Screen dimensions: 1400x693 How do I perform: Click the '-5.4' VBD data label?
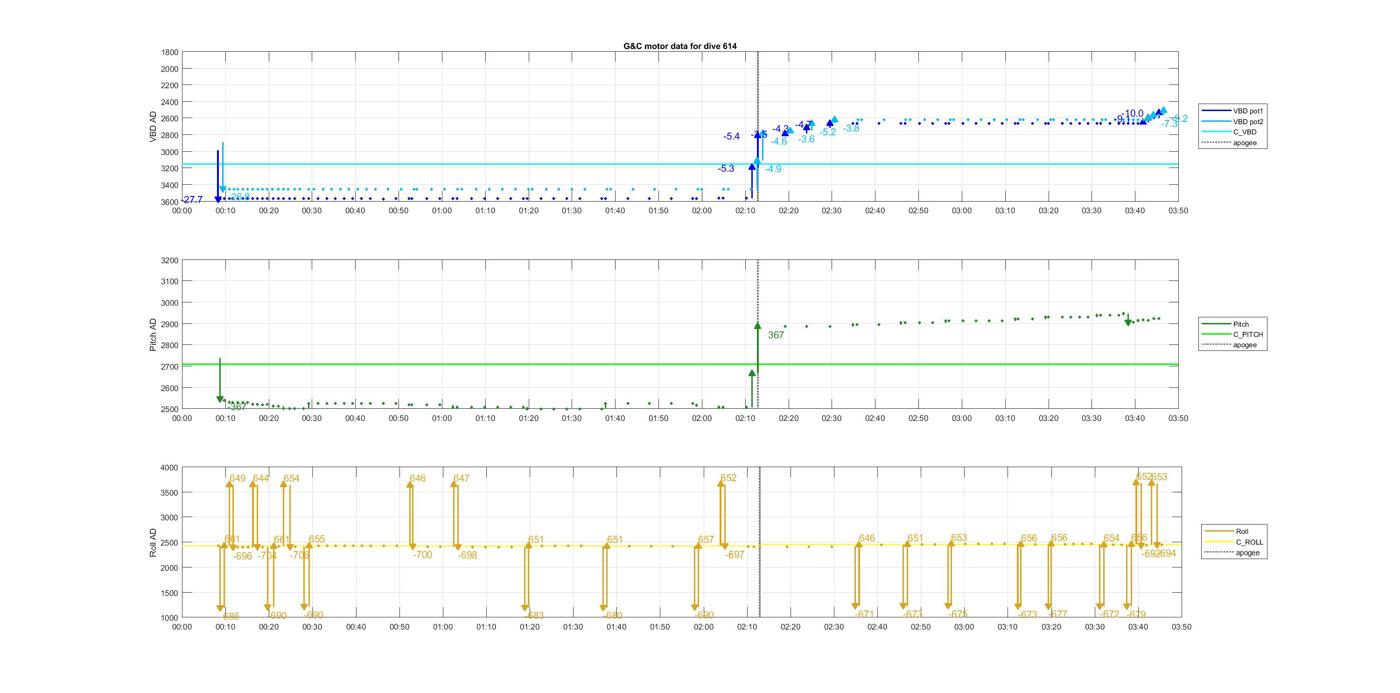pos(731,136)
